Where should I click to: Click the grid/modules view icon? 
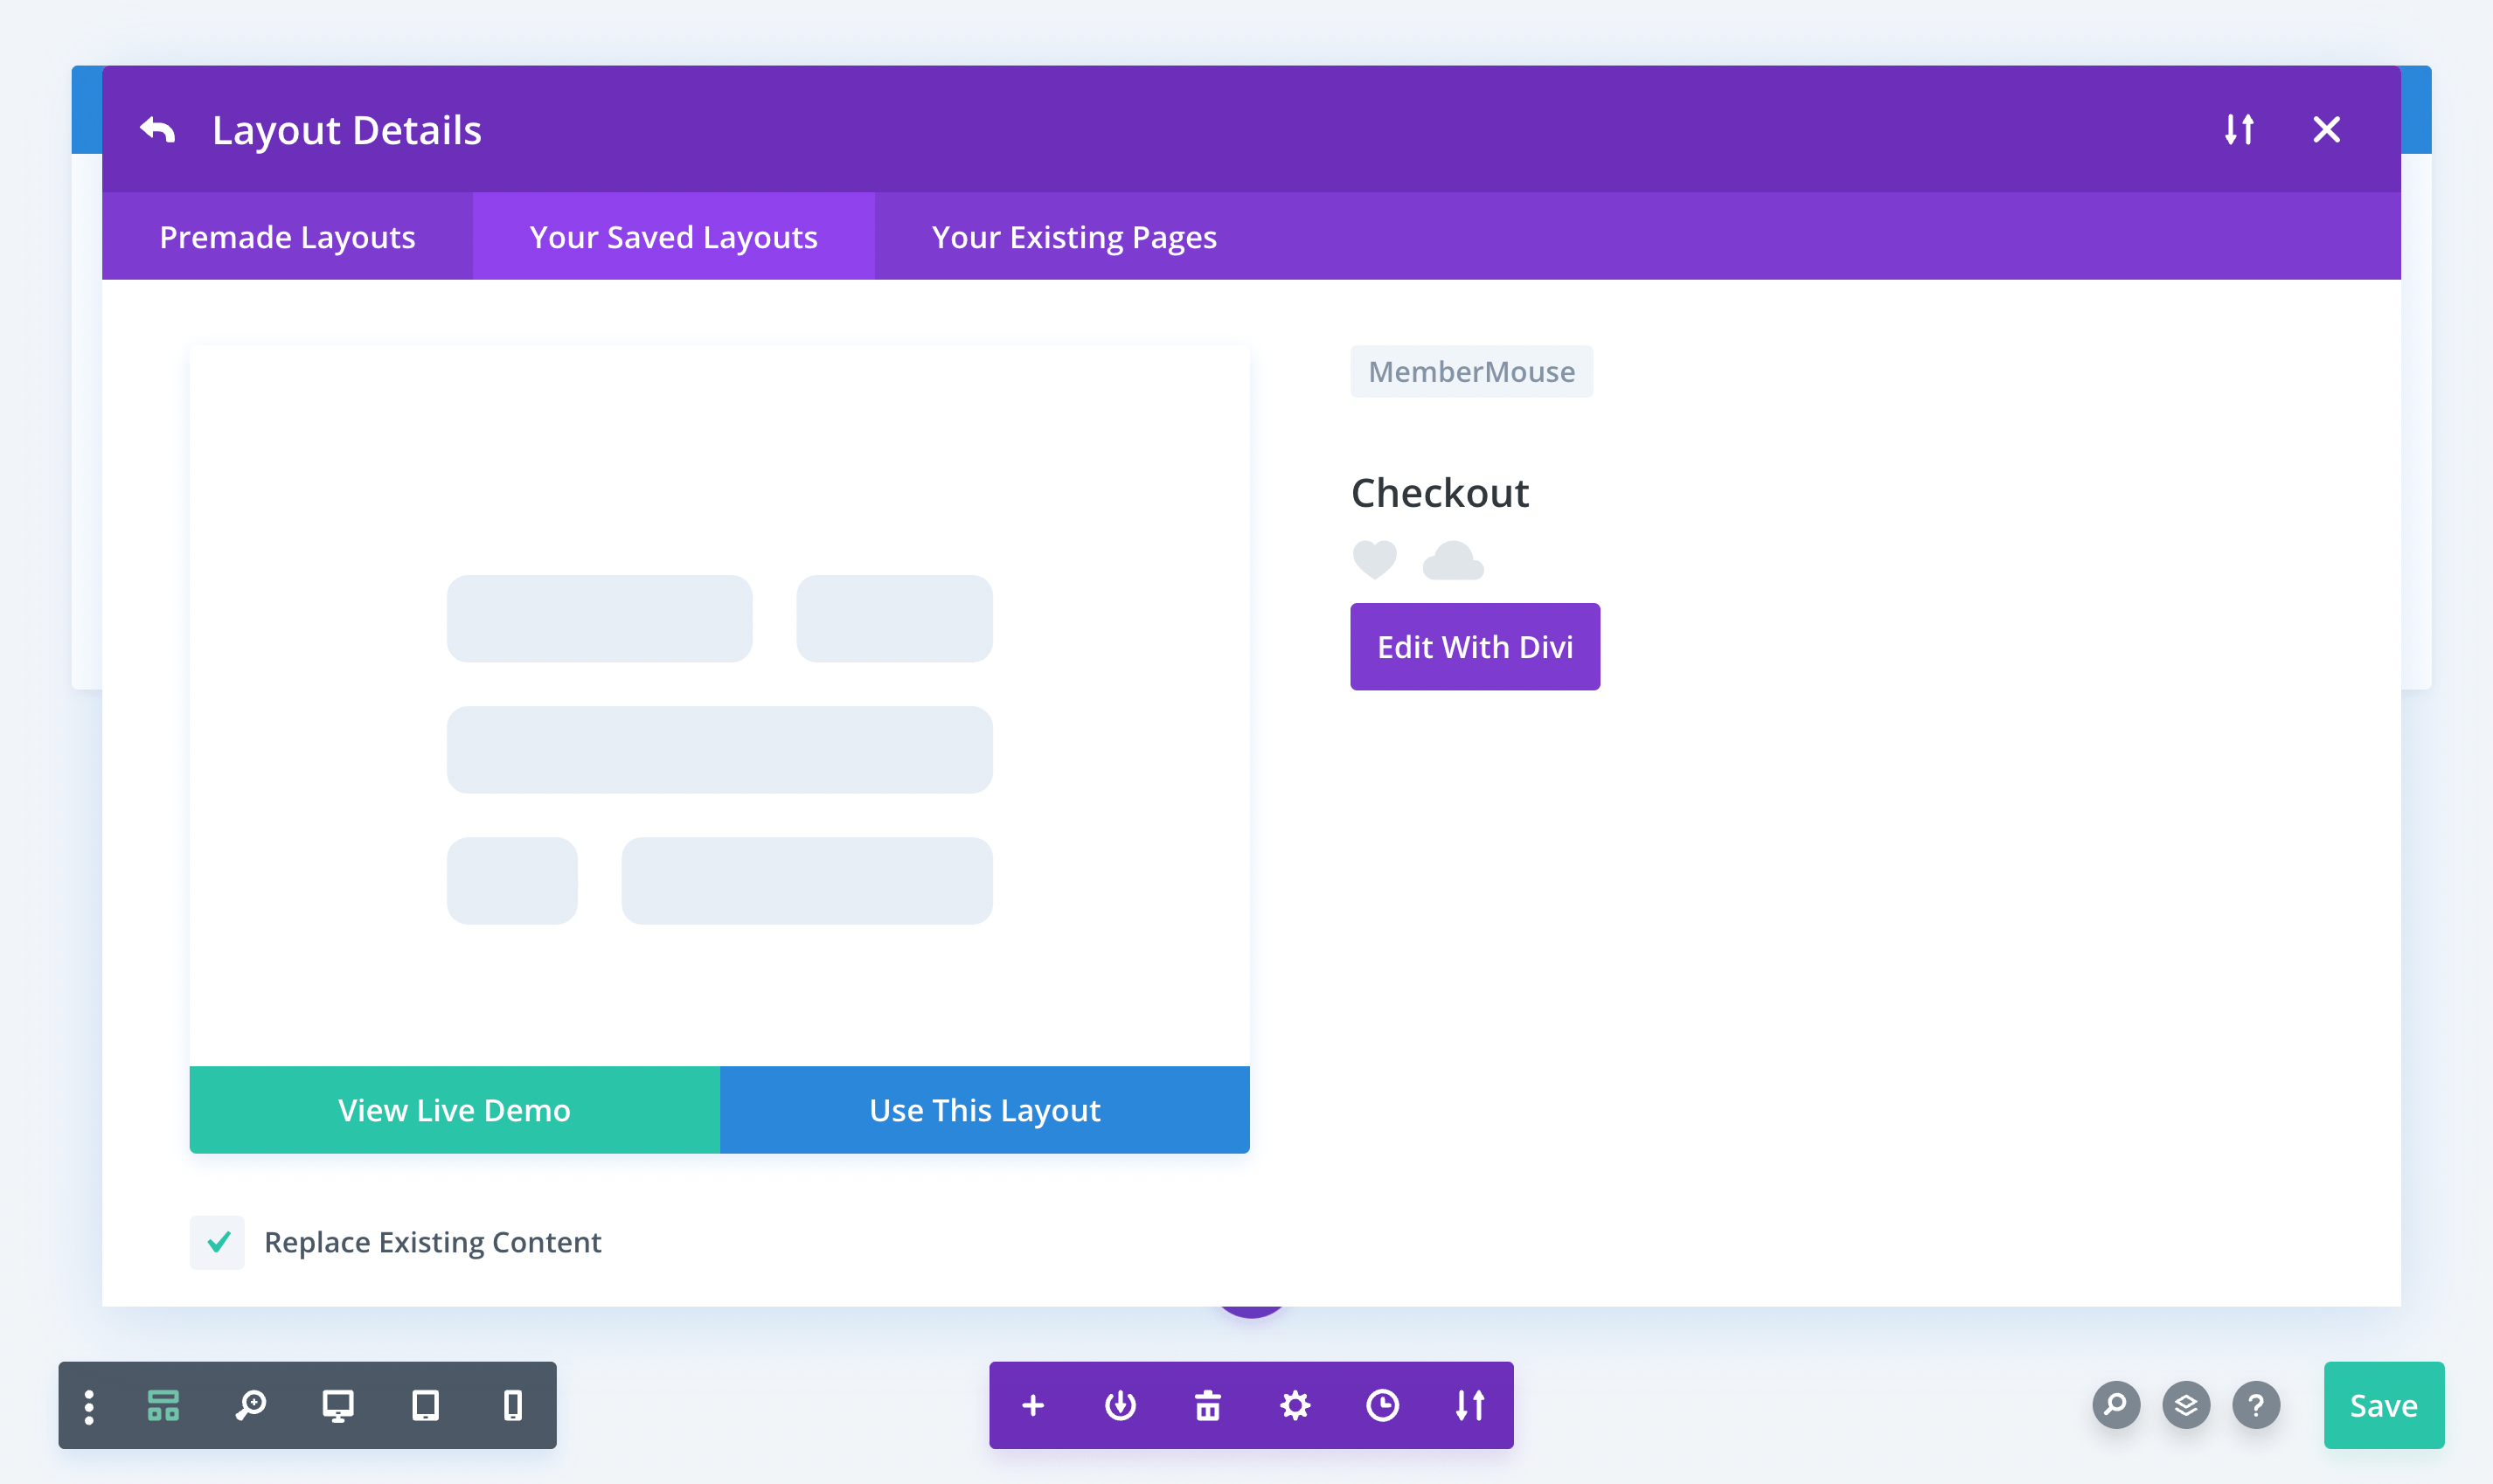(x=163, y=1404)
